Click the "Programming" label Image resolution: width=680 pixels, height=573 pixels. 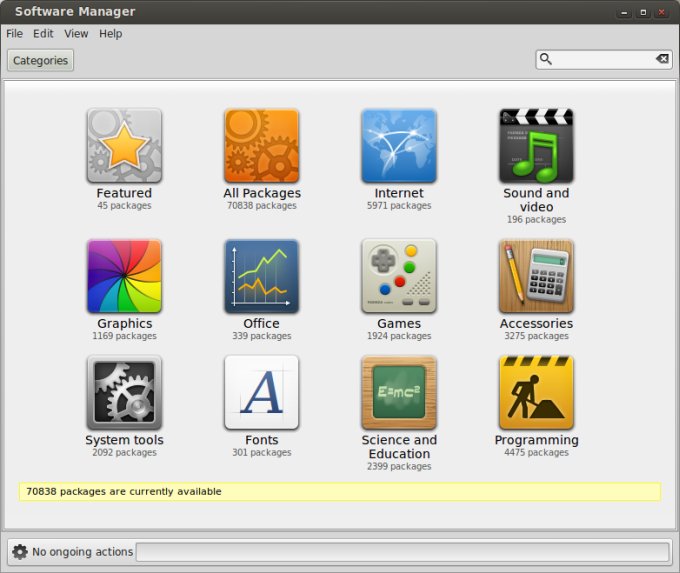click(536, 440)
